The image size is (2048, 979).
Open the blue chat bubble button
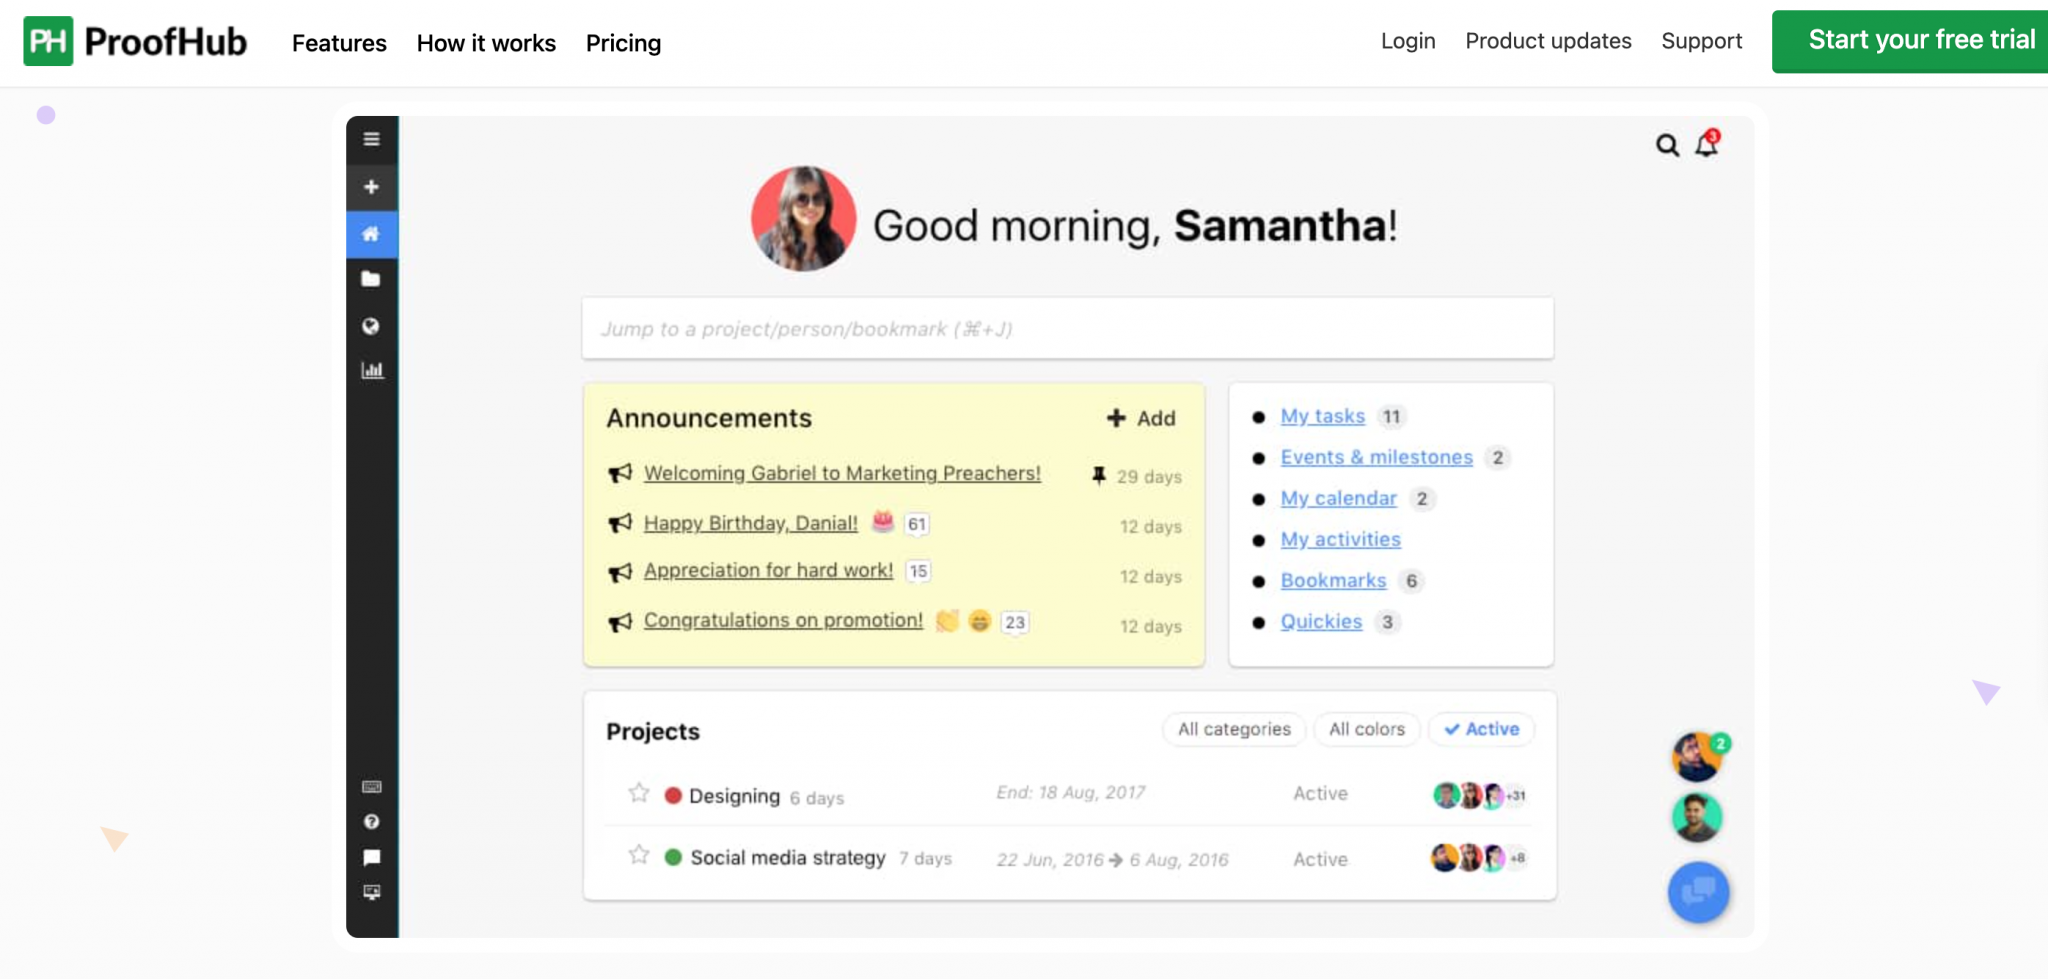coord(1698,891)
